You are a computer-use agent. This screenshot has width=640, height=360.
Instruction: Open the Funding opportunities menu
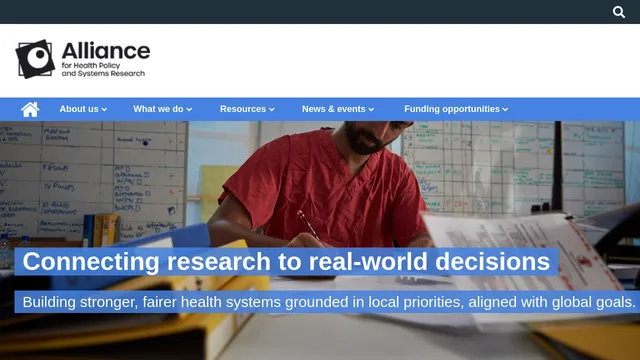(456, 109)
